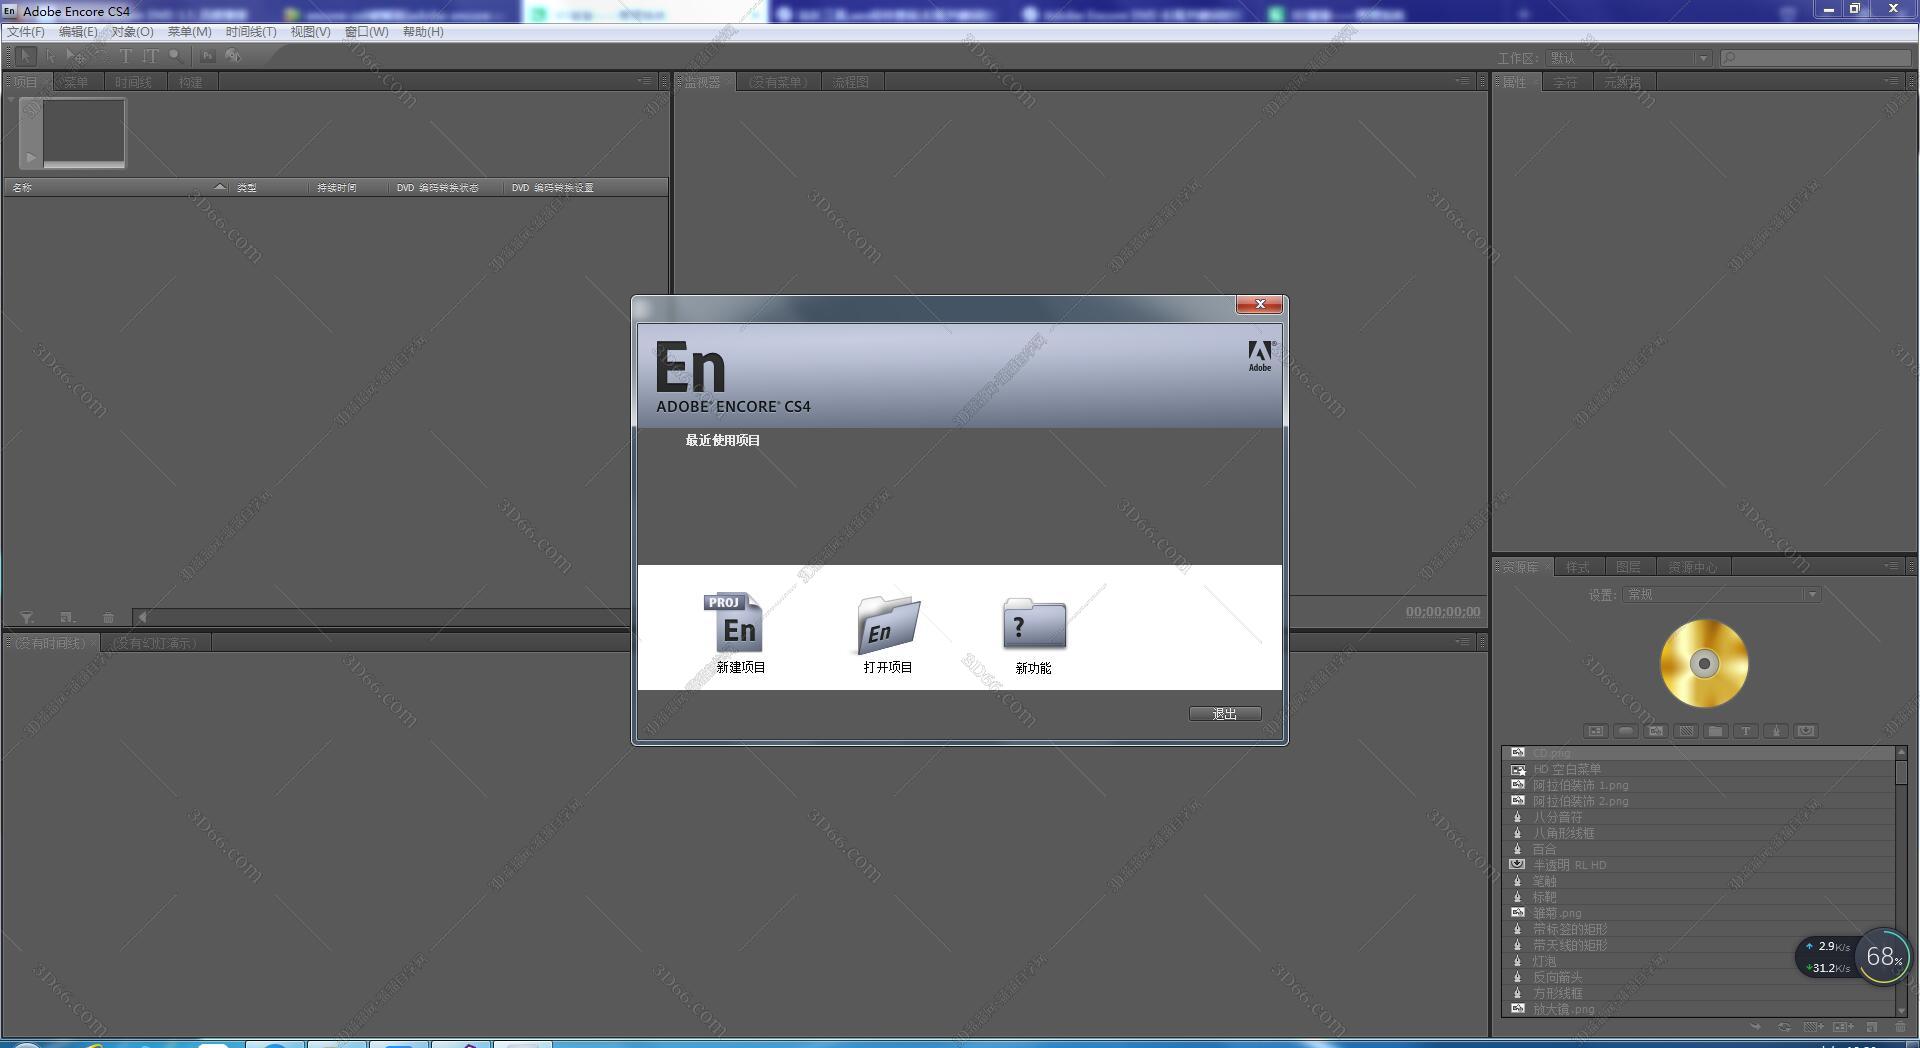Select the selection arrow tool
This screenshot has width=1920, height=1048.
27,57
